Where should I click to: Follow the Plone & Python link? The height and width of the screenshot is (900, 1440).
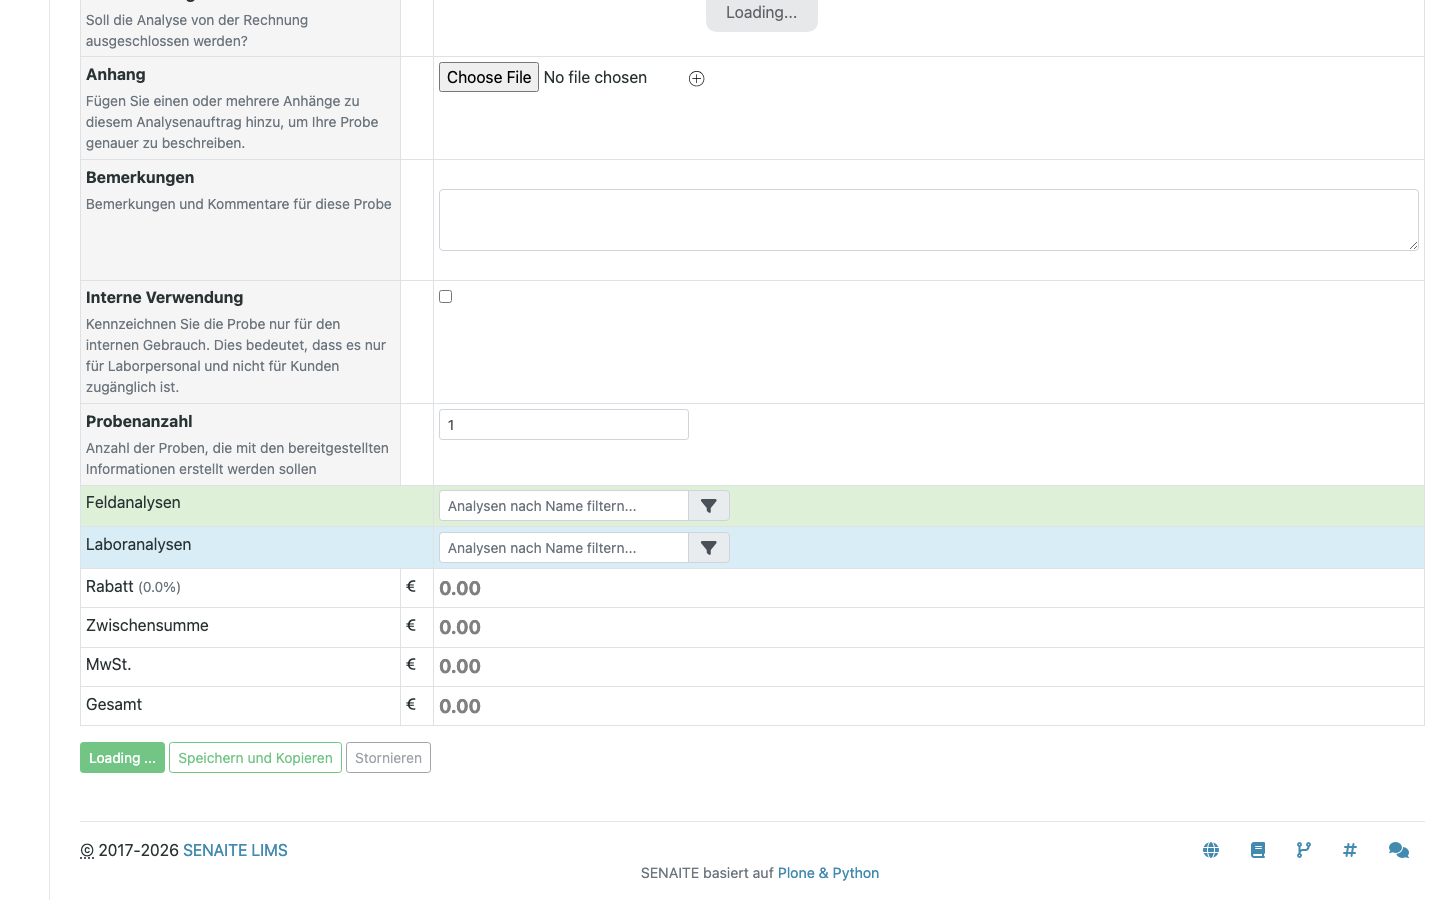pos(828,872)
